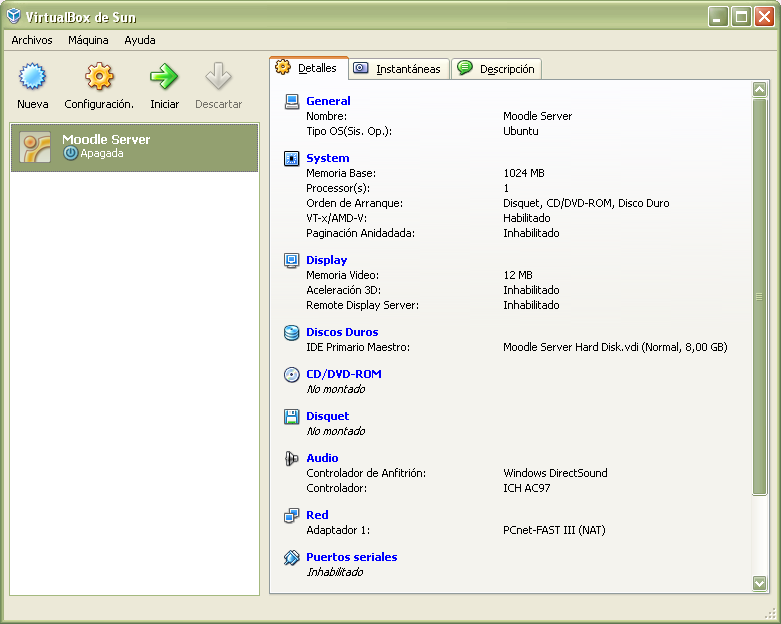Screen dimensions: 781x624
Task: Click the speech bubble icon on the Descripción tab
Action: (465, 68)
